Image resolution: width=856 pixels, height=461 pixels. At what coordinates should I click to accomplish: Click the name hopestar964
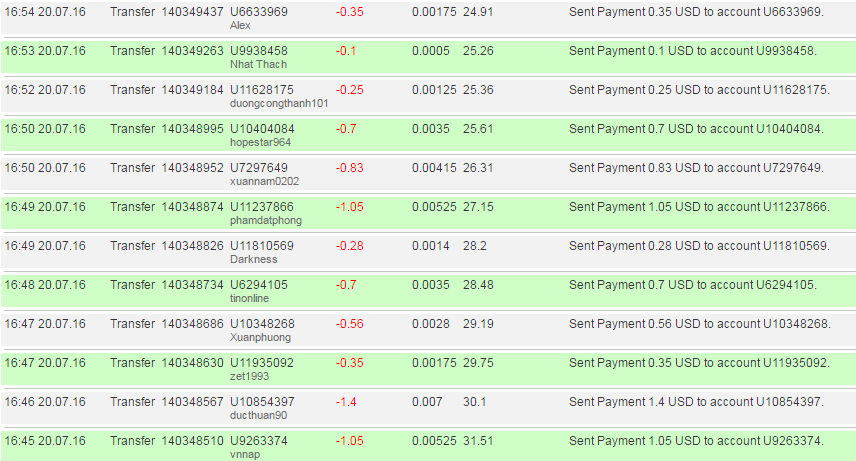(x=260, y=143)
